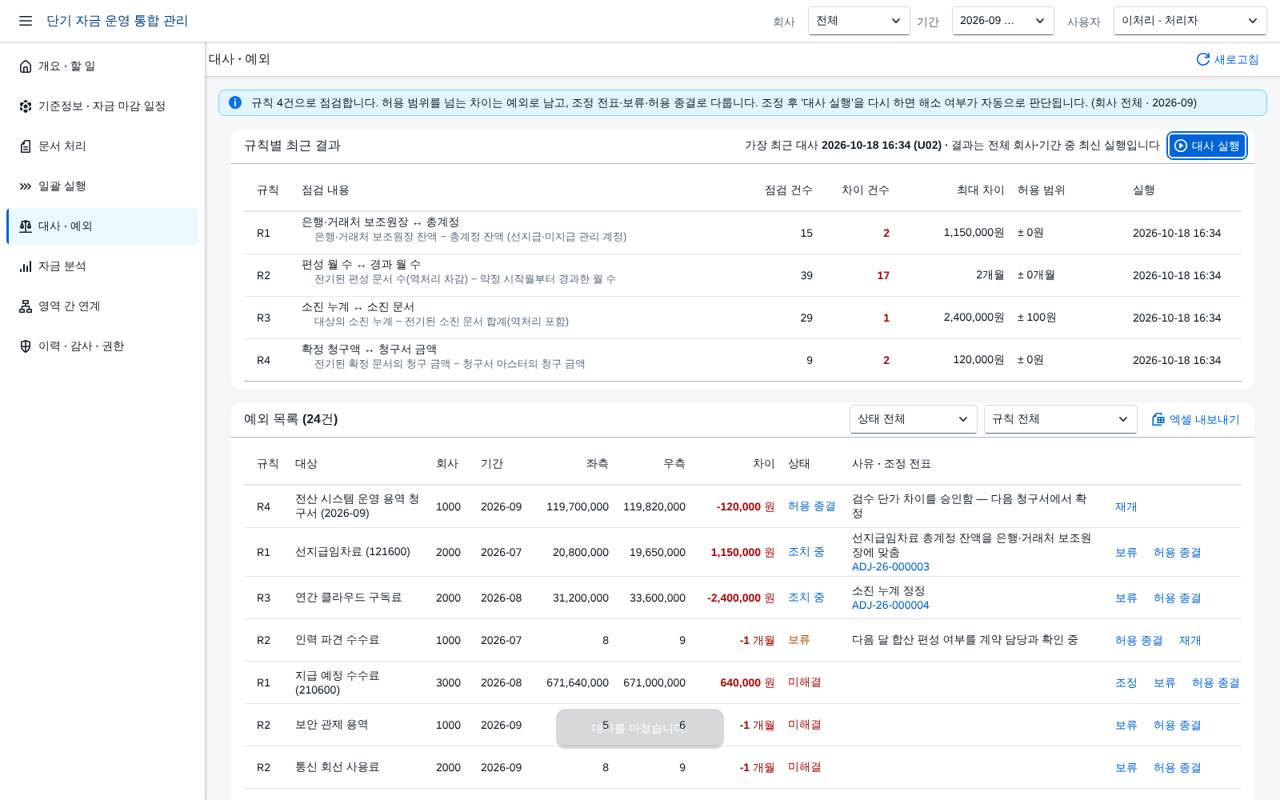
Task: Click the blue info icon in the banner
Action: [235, 103]
